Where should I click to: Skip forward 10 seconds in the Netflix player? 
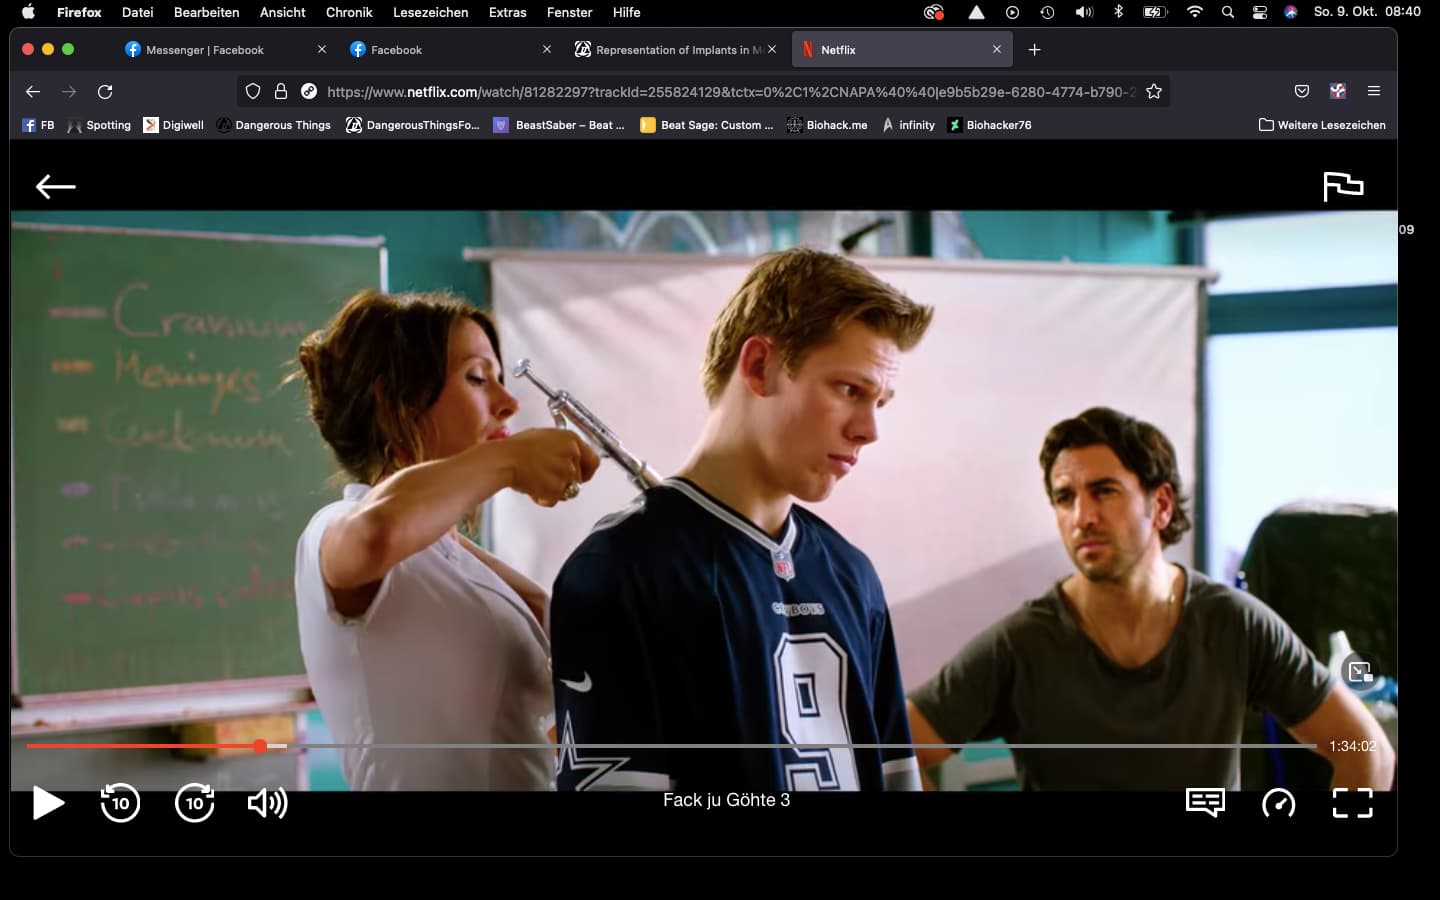pos(194,803)
